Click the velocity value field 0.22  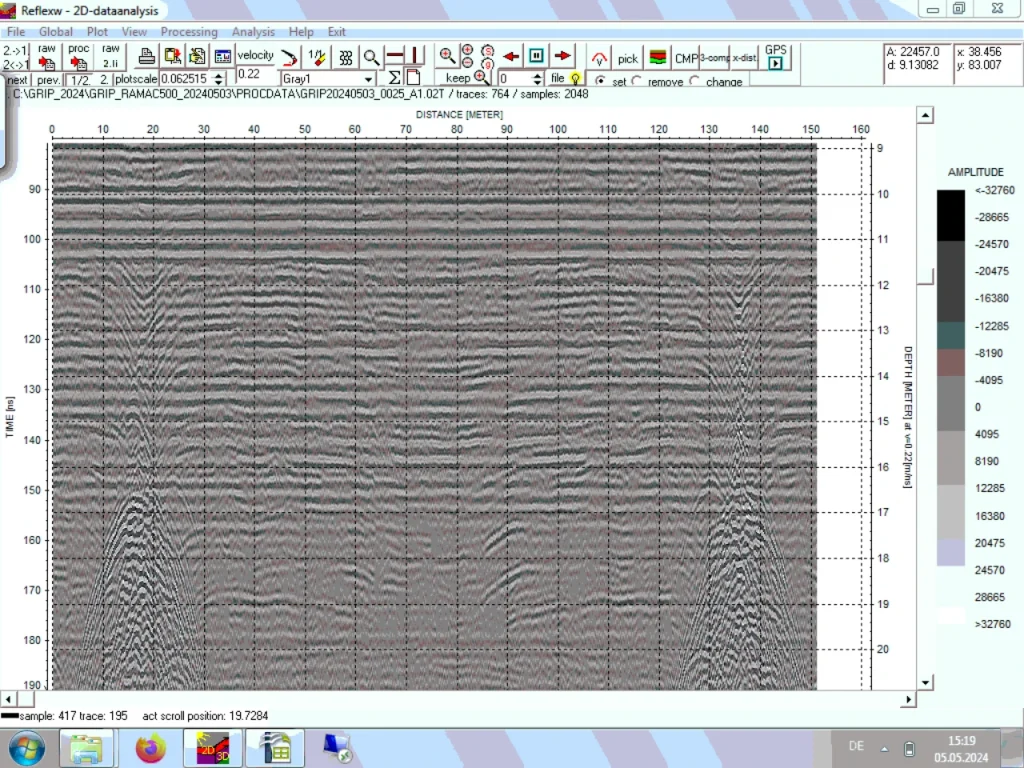(255, 74)
